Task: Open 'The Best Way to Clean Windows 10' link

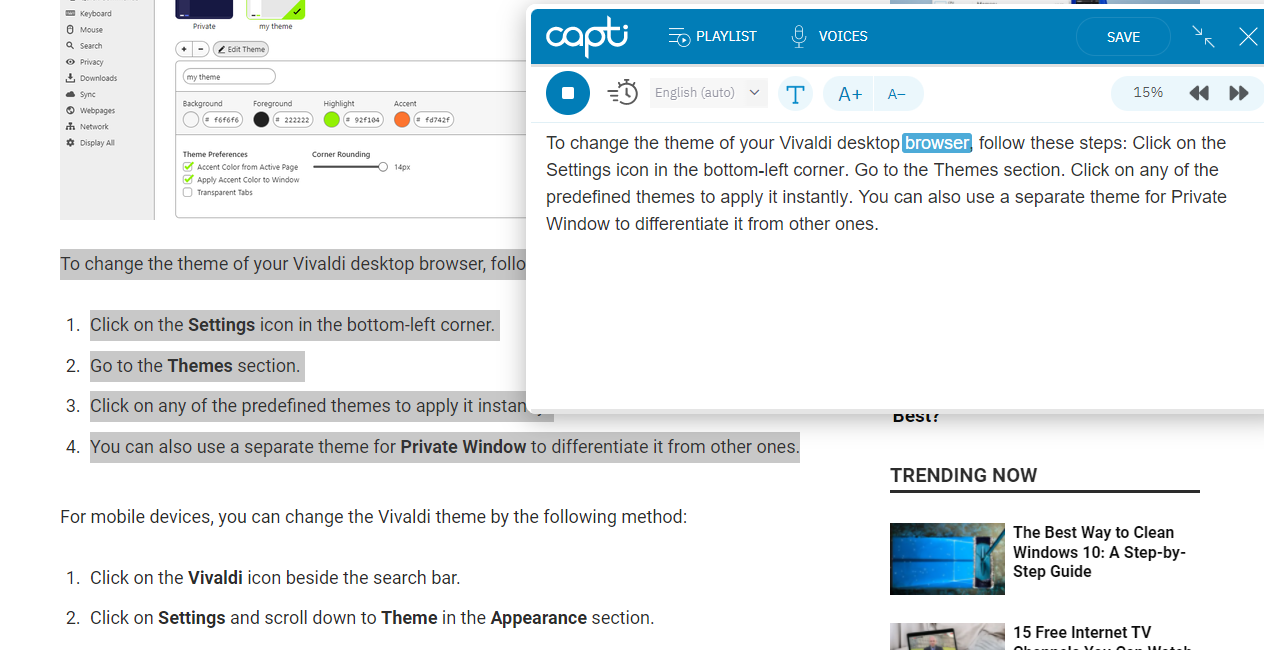Action: click(x=1099, y=552)
